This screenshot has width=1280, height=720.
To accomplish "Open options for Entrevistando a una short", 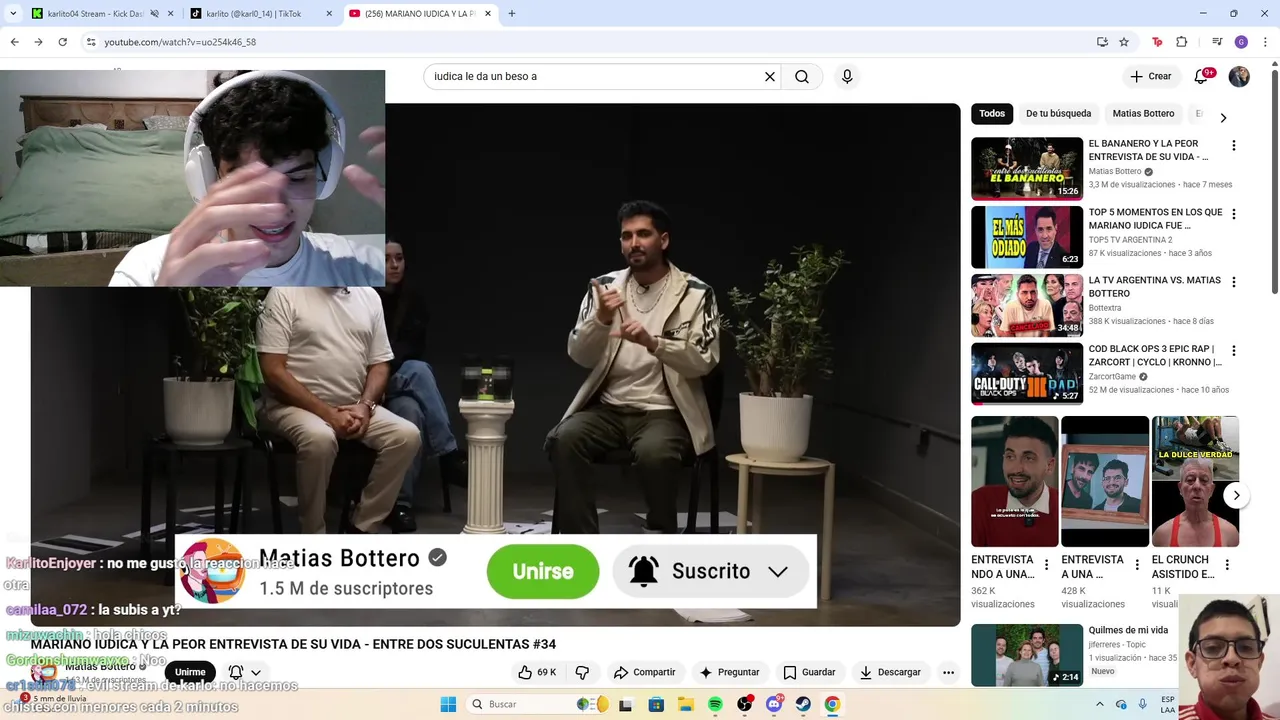I will (1047, 565).
